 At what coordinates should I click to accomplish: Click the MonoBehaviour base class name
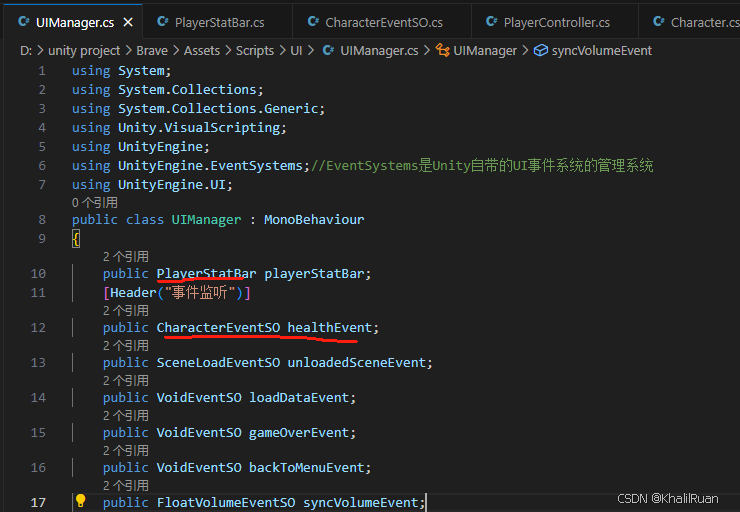coord(314,219)
